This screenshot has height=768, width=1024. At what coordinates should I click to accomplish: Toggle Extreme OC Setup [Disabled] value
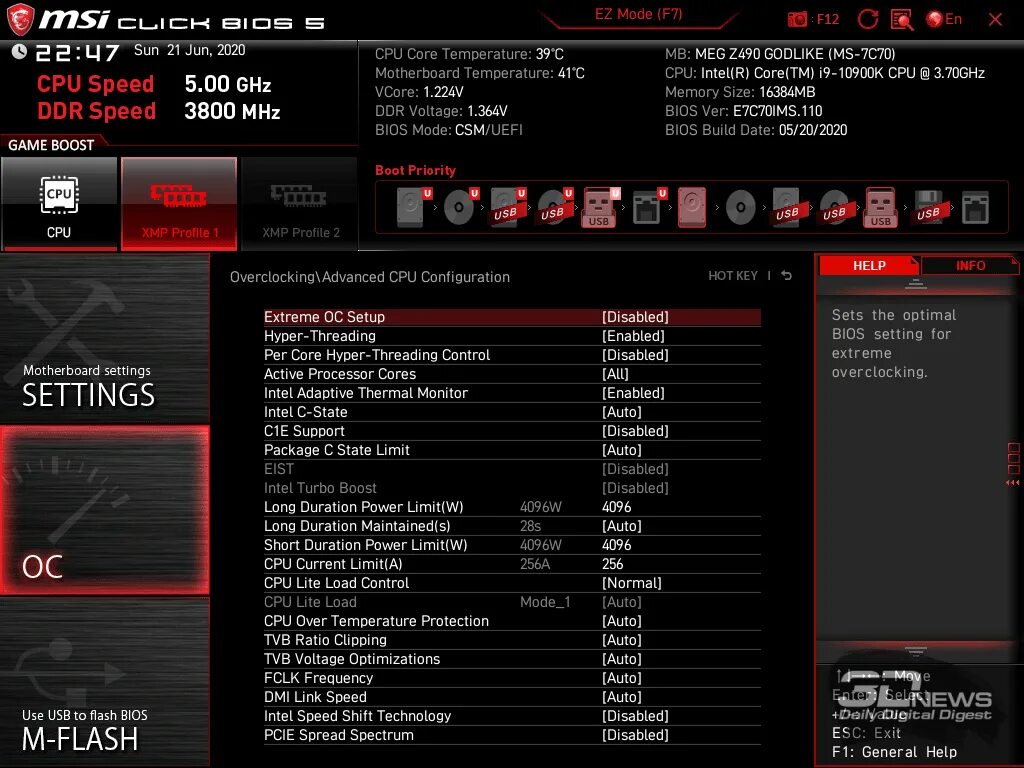coord(635,317)
